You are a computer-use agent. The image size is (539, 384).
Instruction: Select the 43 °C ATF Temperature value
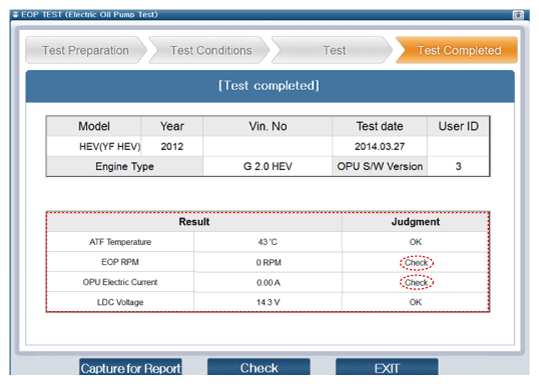pyautogui.click(x=267, y=242)
